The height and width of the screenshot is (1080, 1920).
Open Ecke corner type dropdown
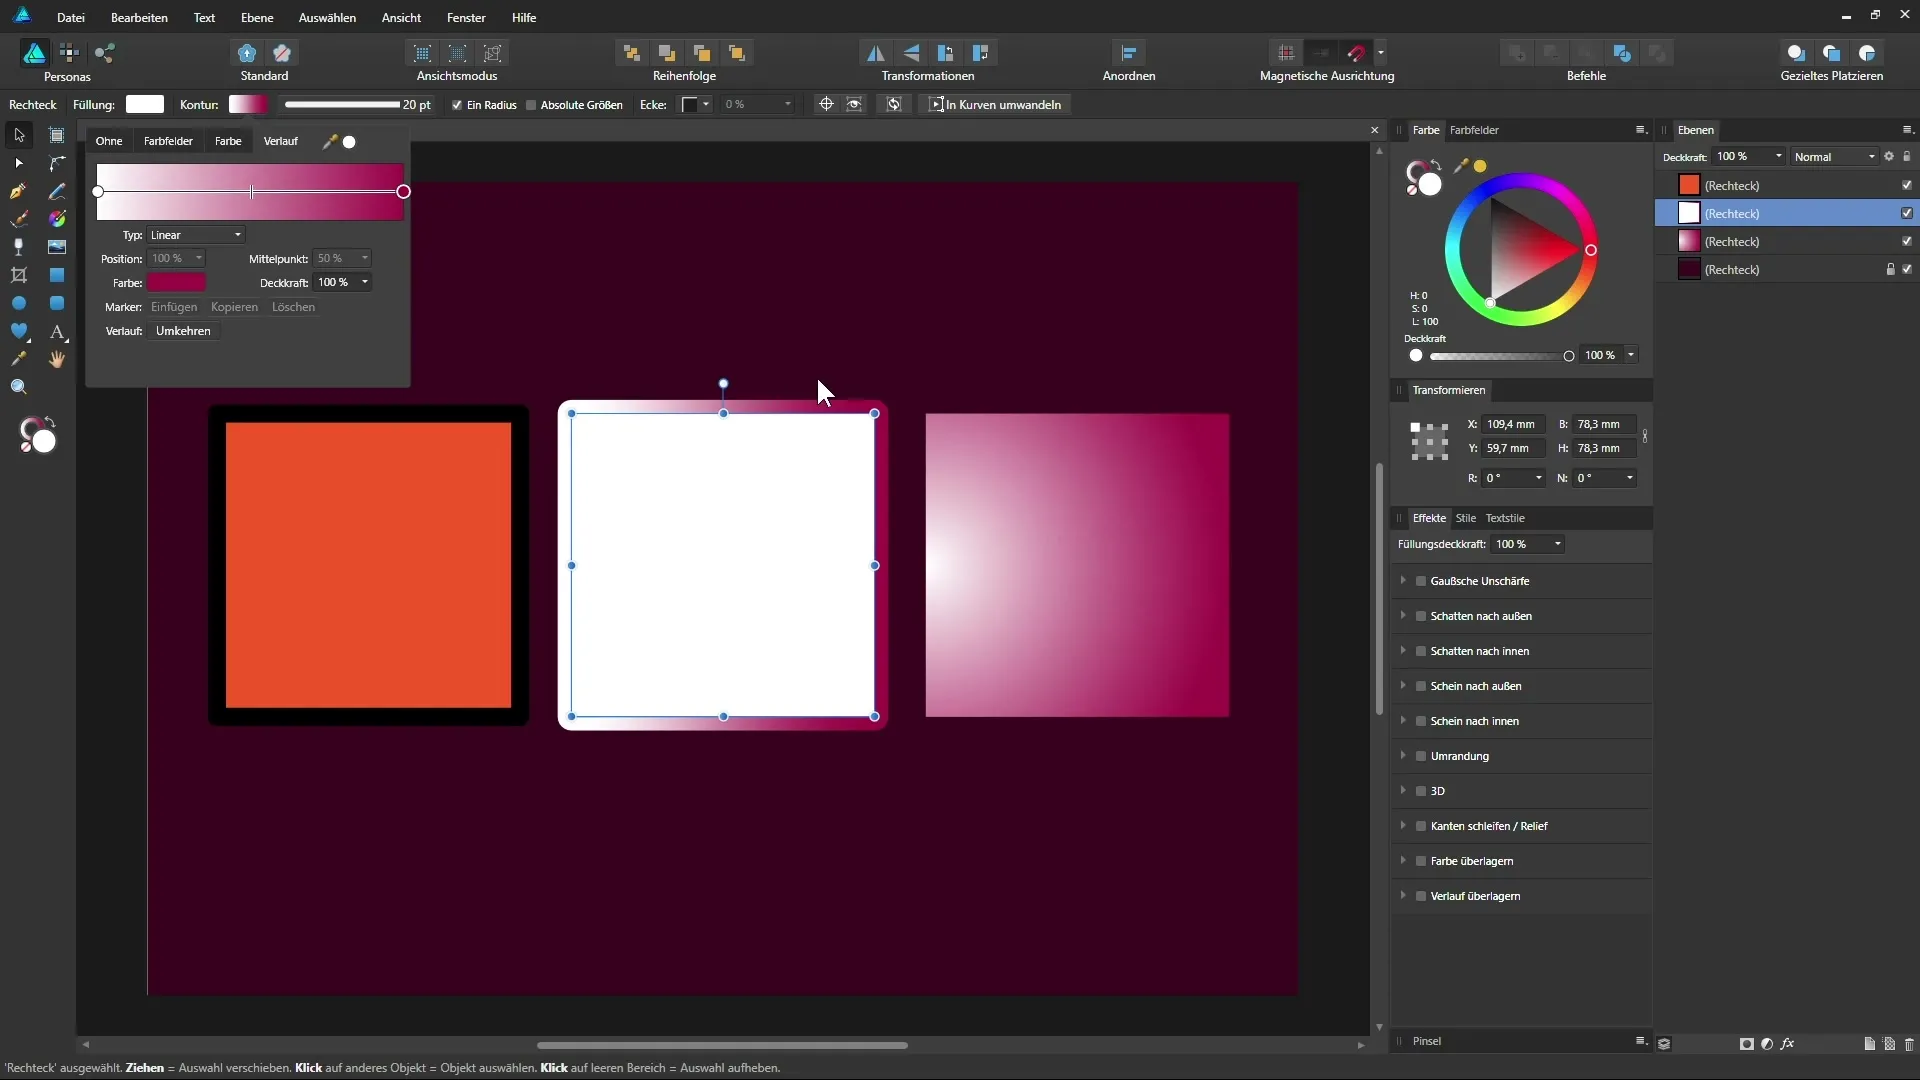coord(696,105)
